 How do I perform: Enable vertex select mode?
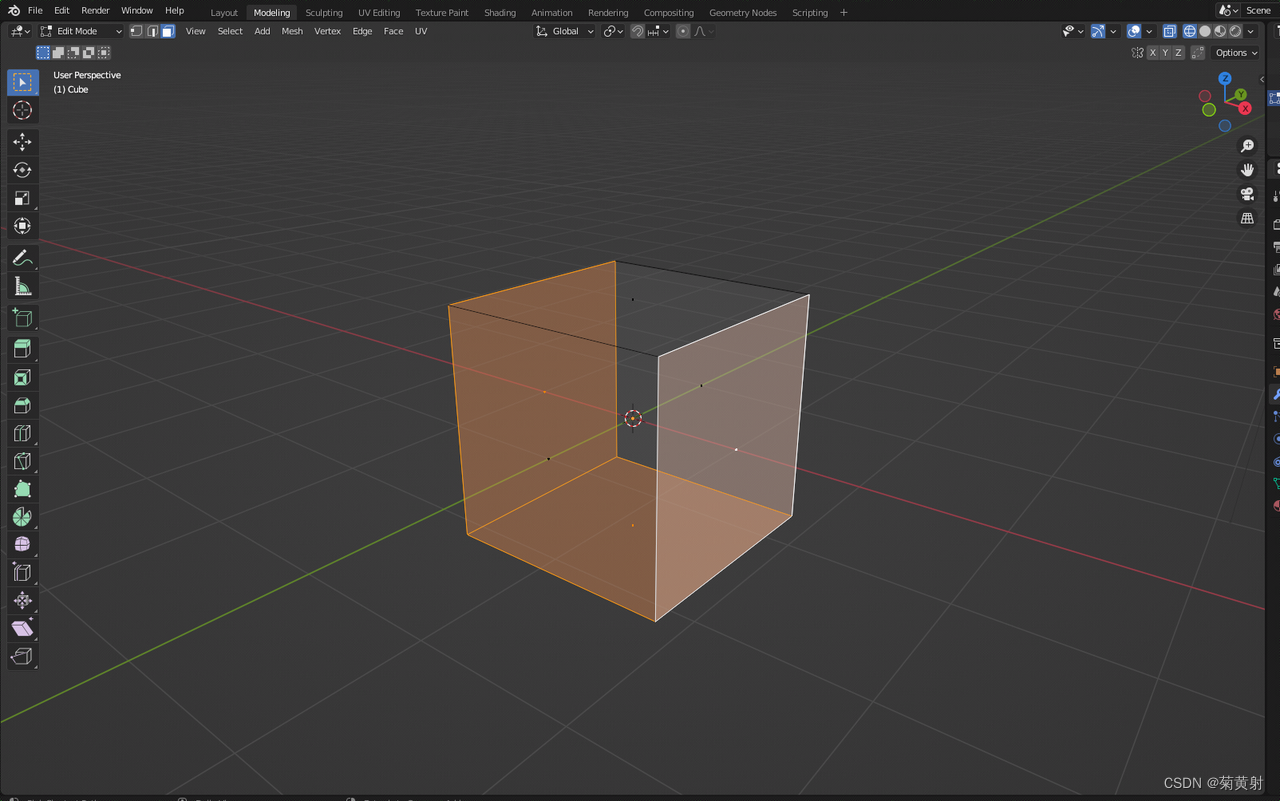point(136,31)
